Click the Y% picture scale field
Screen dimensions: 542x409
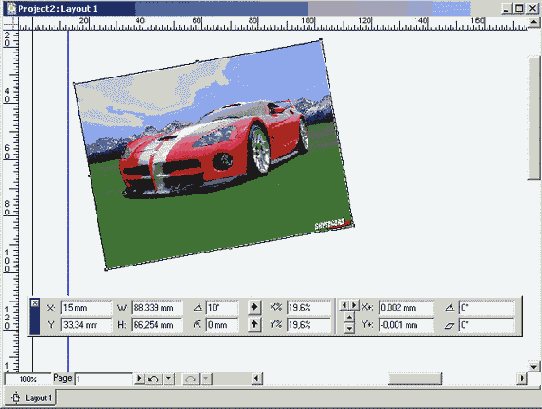(x=309, y=325)
